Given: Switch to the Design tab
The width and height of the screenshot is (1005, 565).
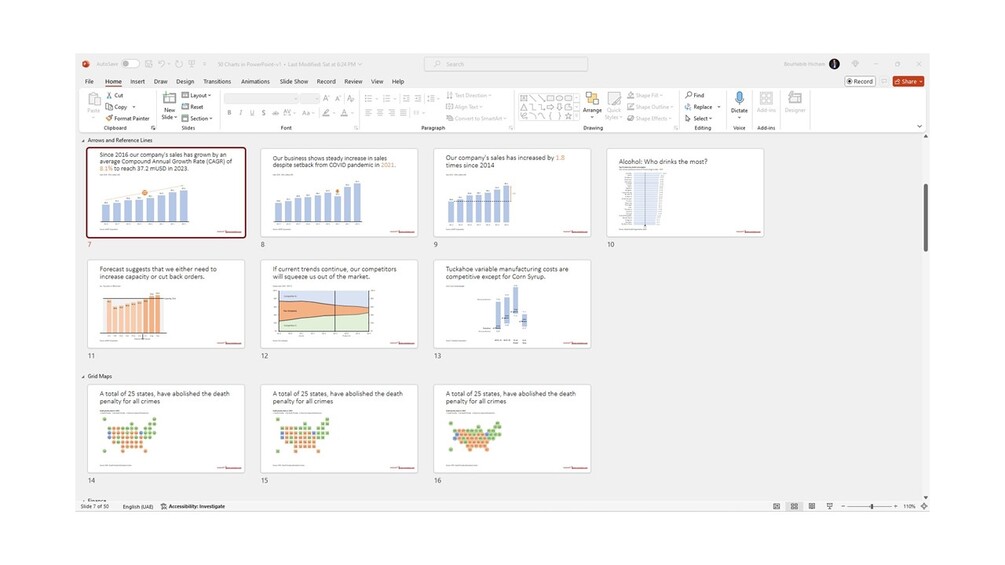Looking at the screenshot, I should (x=185, y=81).
